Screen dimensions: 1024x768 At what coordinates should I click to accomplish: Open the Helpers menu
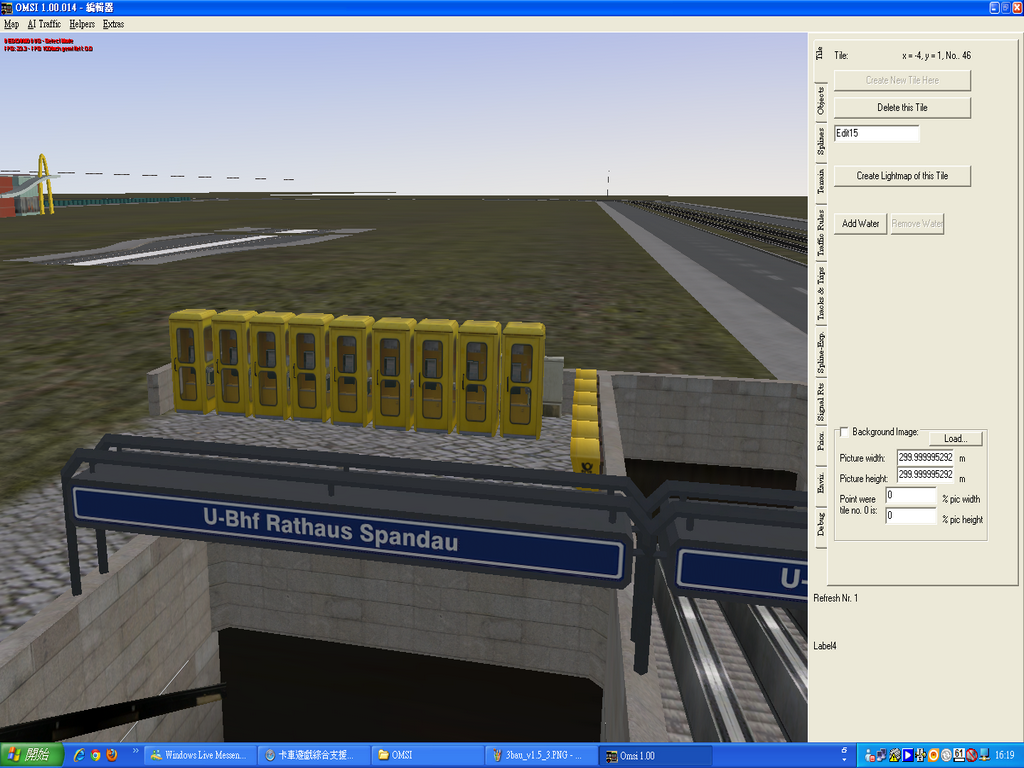click(x=82, y=24)
